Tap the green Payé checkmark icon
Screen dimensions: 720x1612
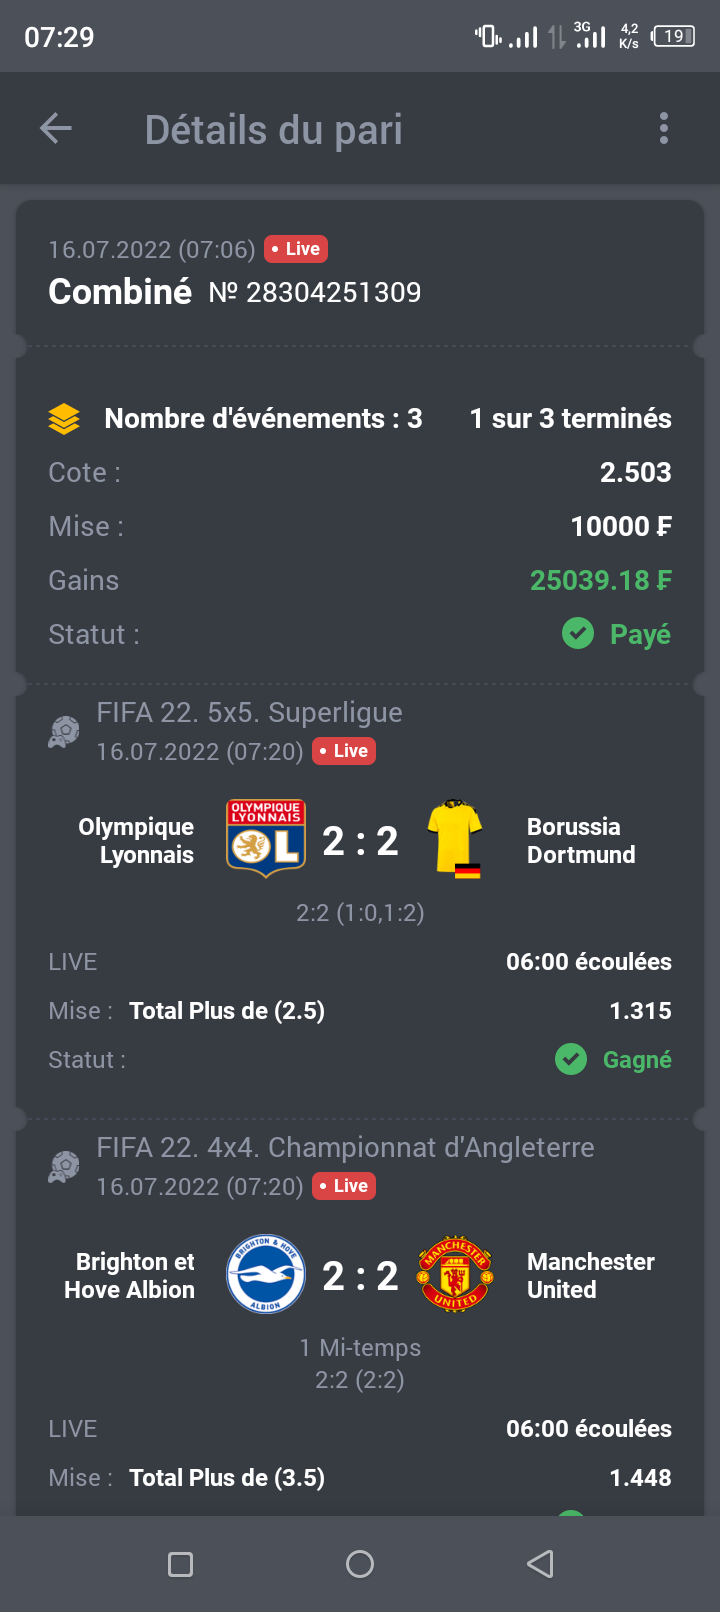tap(578, 633)
